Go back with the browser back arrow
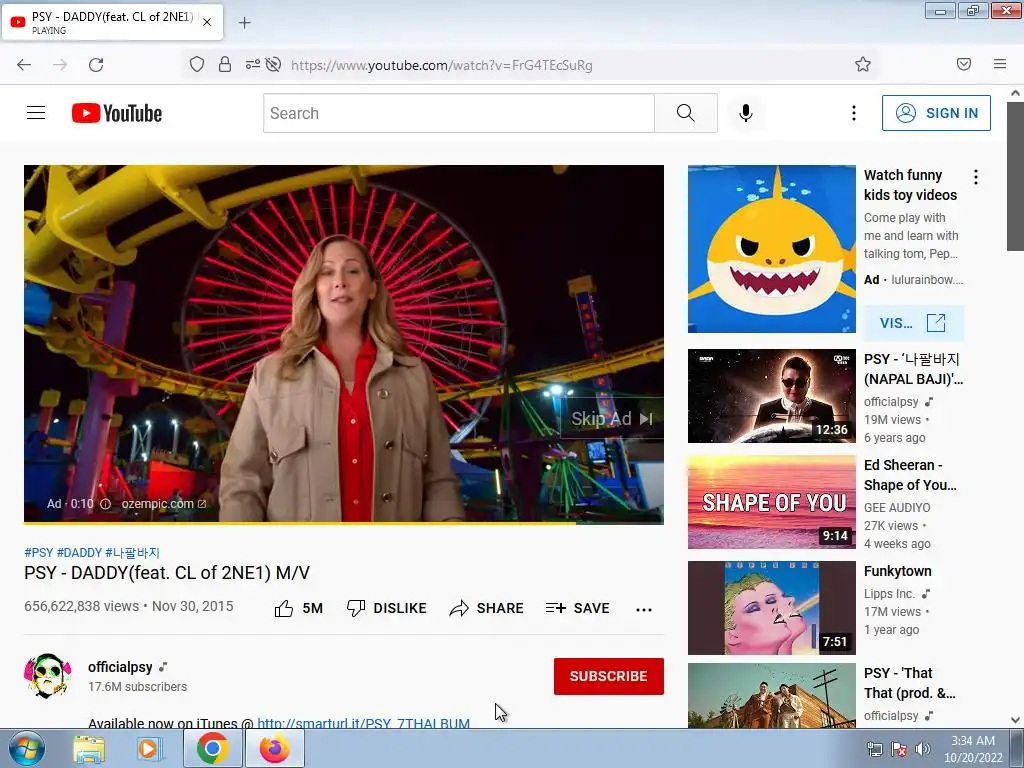 coord(24,65)
